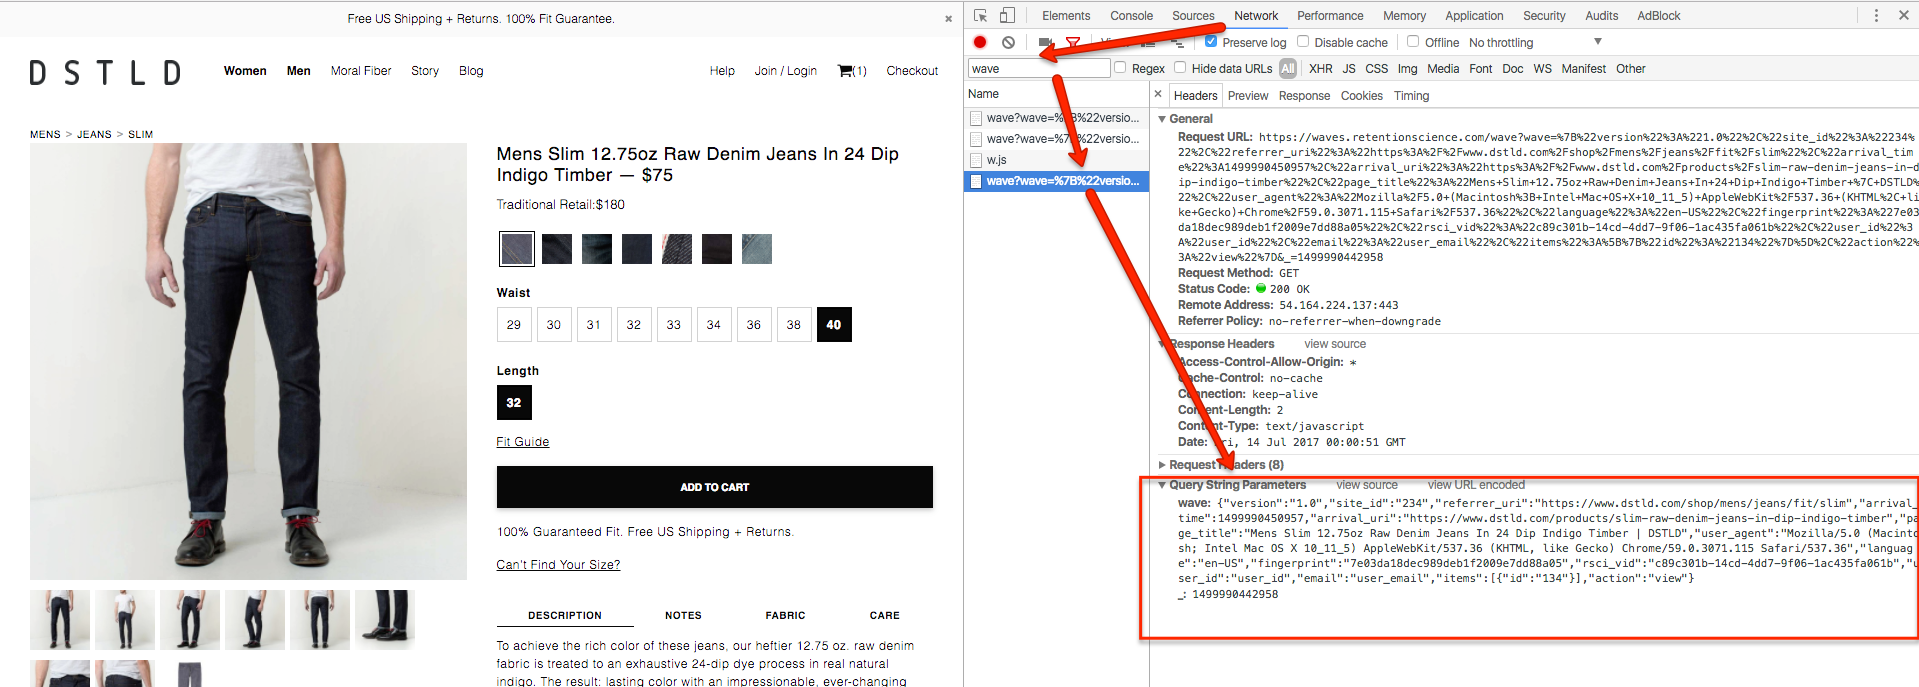Open the Console tab
Viewport: 1919px width, 687px height.
tap(1131, 15)
